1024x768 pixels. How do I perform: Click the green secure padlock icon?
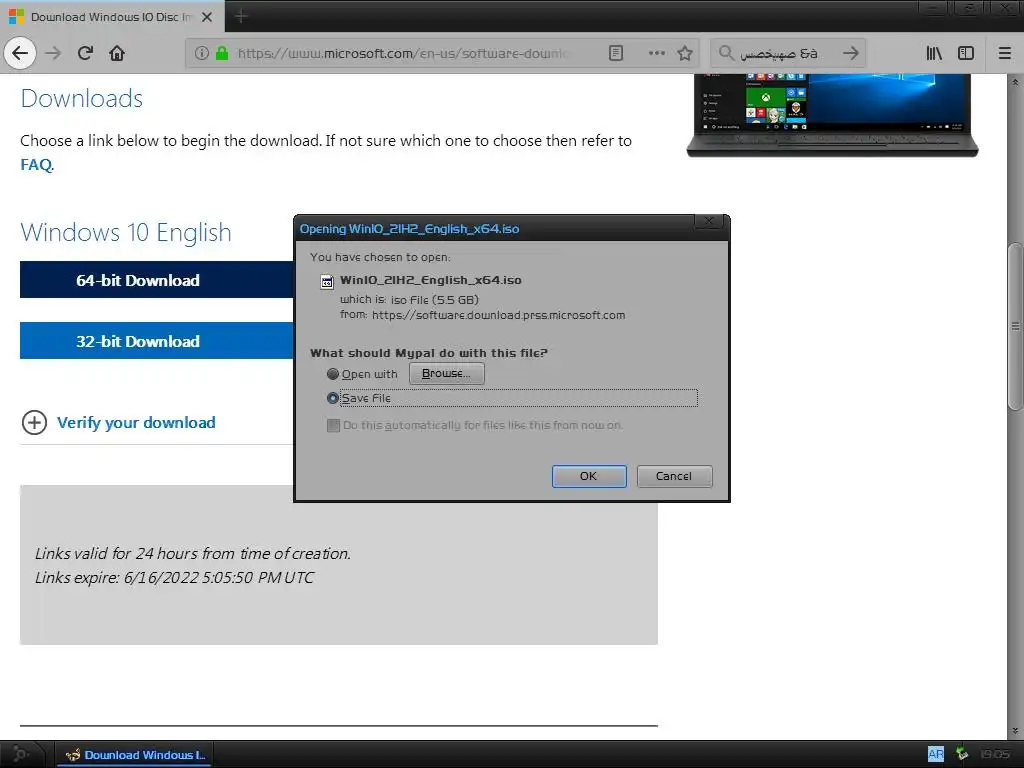(222, 53)
